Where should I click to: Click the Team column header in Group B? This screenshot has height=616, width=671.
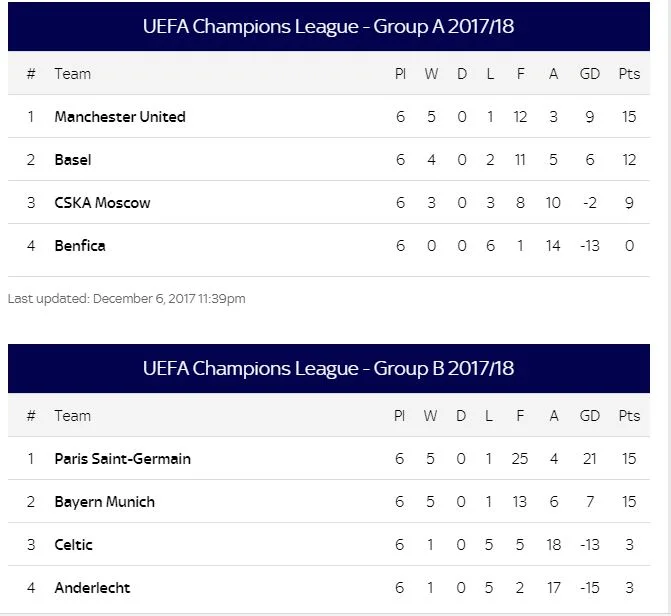72,416
